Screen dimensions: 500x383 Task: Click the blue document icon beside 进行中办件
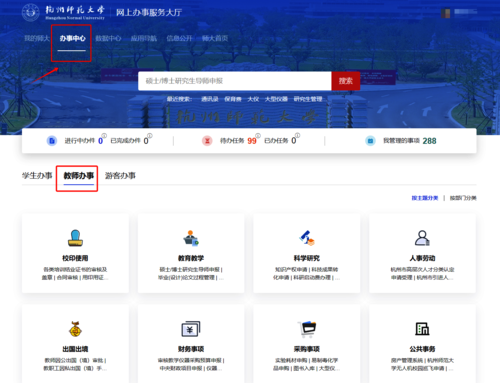click(x=52, y=141)
